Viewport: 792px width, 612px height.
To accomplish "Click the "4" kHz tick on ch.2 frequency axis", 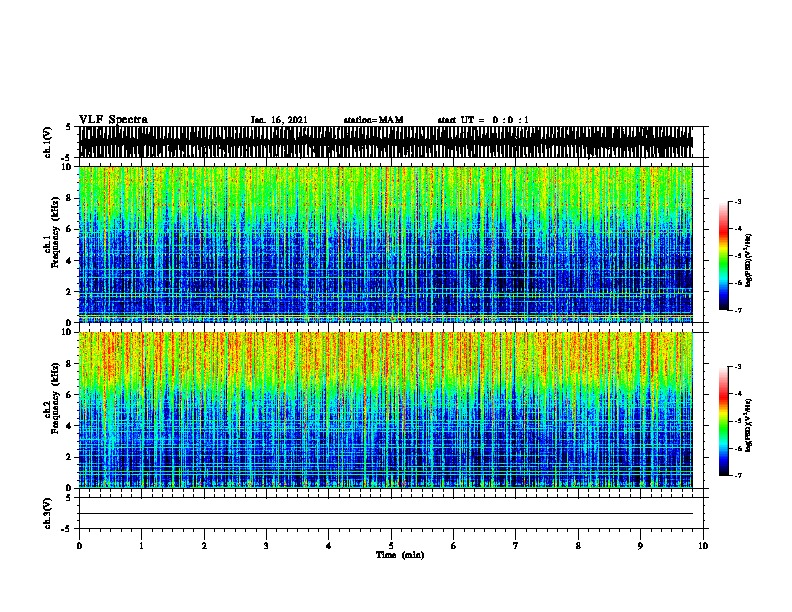I will click(69, 426).
